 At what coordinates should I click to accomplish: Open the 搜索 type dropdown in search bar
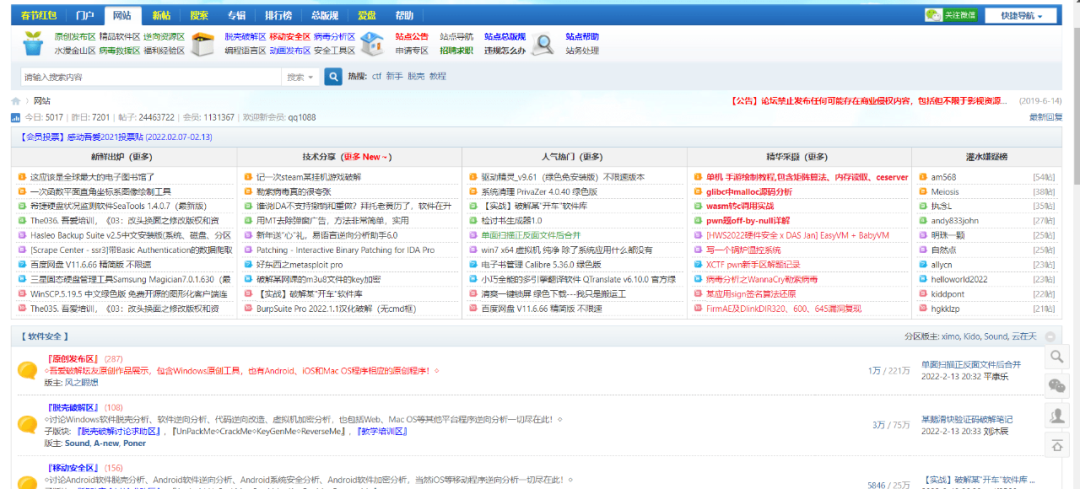tap(299, 76)
